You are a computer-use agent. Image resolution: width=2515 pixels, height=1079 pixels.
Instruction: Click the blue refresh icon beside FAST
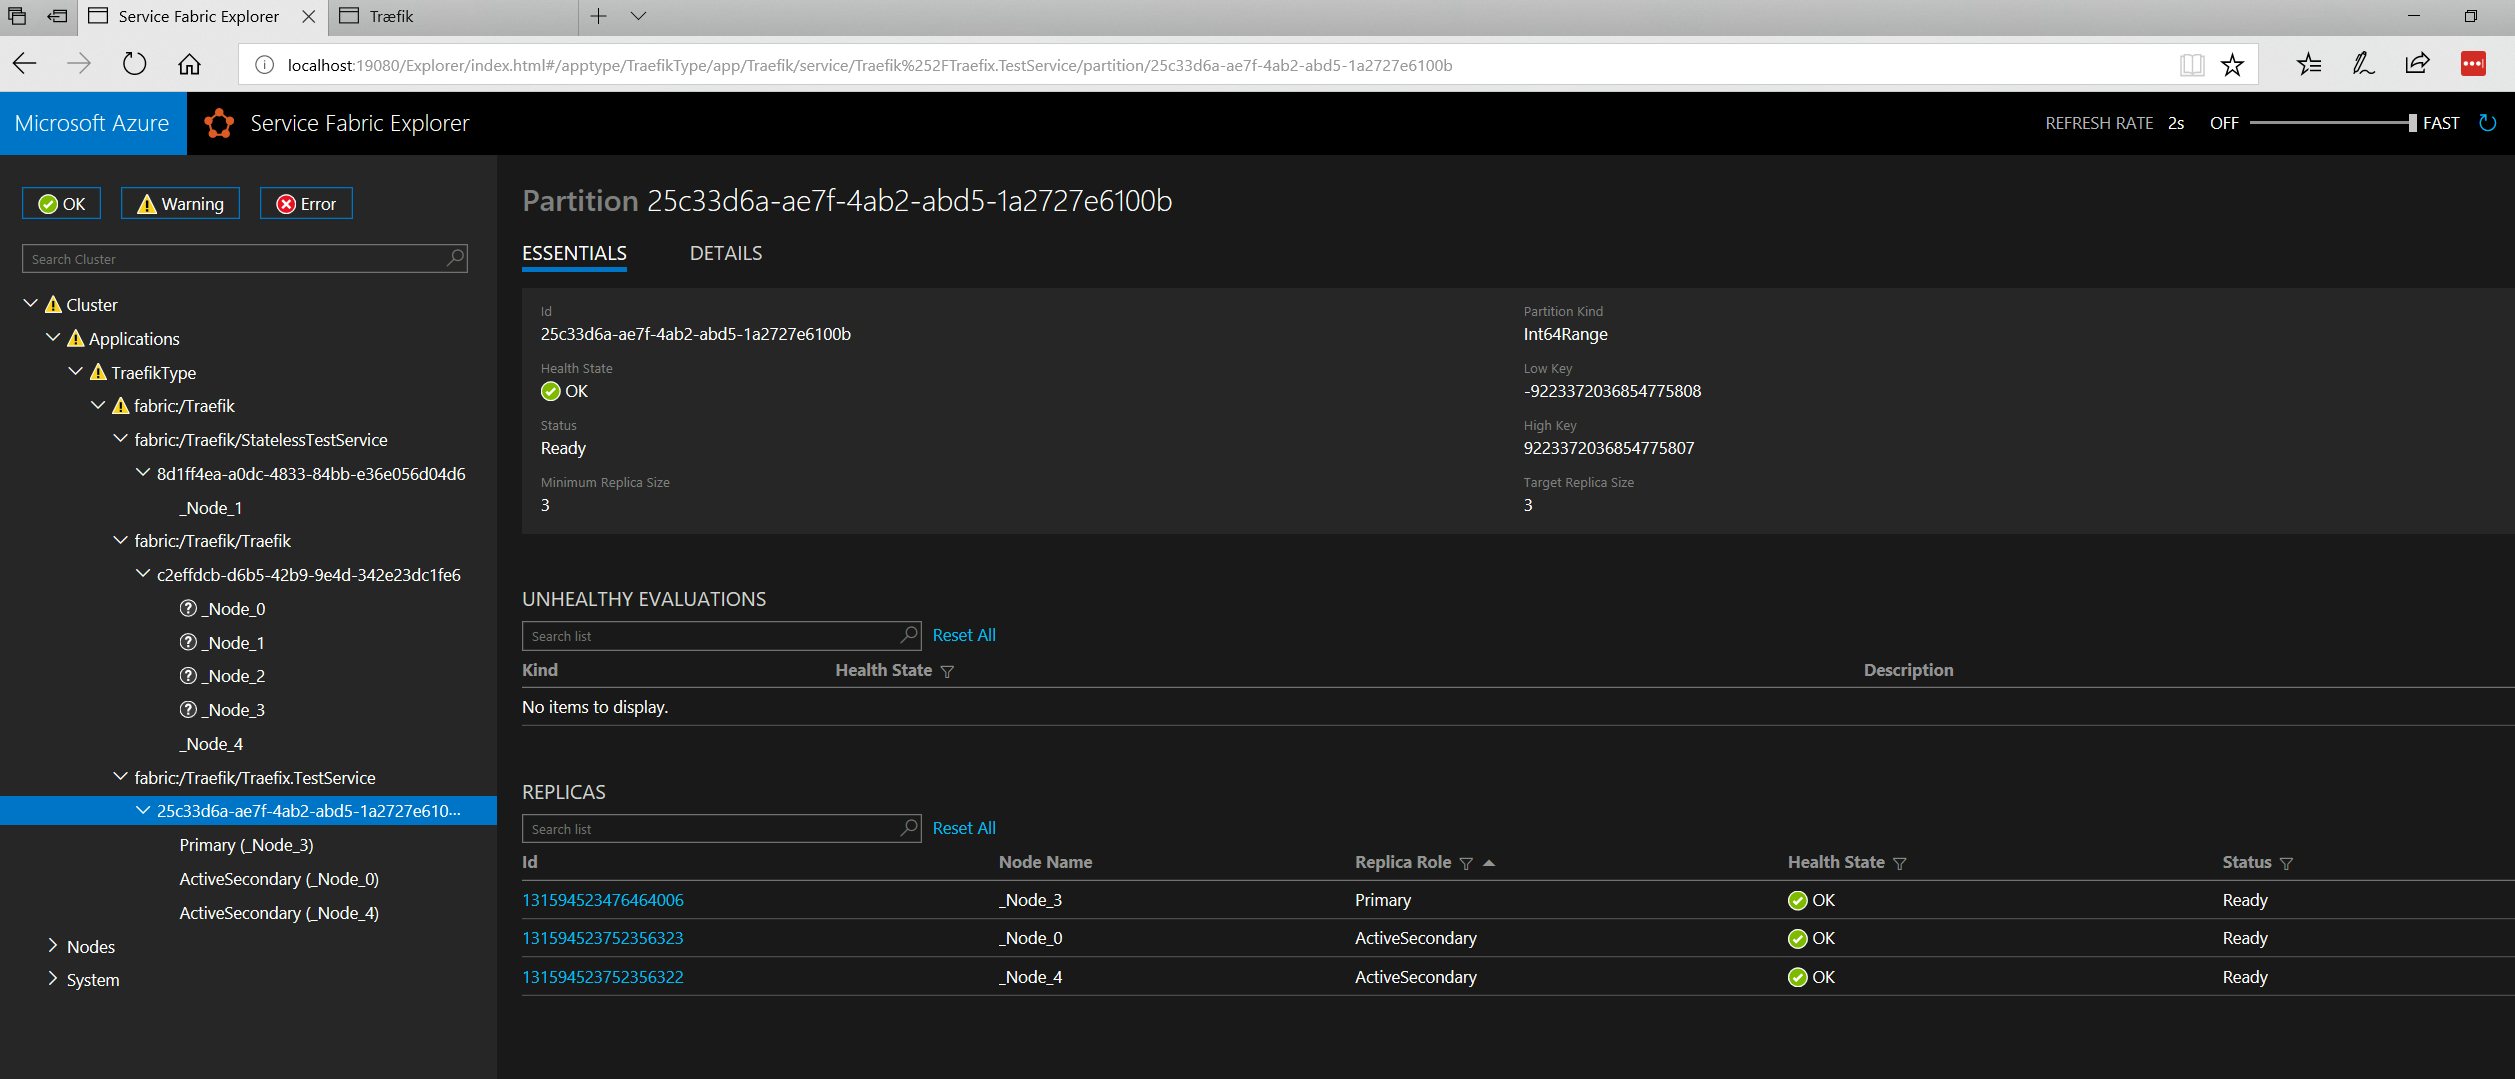(x=2488, y=123)
